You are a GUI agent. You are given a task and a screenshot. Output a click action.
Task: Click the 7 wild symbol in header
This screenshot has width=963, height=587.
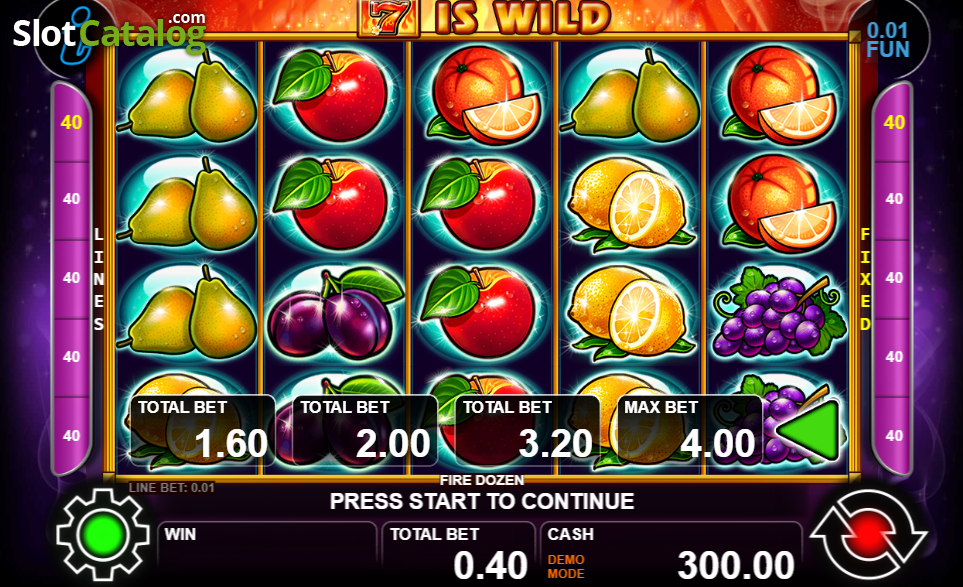[388, 18]
